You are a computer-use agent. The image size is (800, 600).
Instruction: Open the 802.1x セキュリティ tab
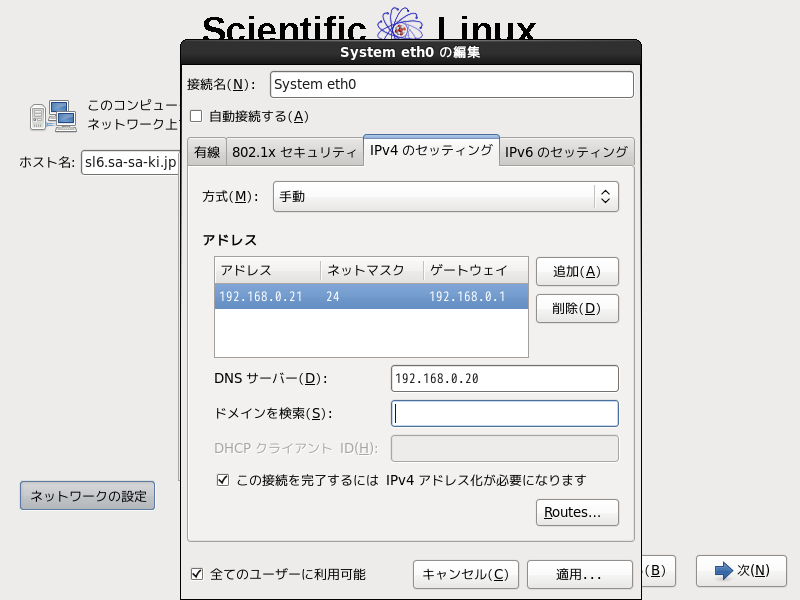click(x=294, y=152)
